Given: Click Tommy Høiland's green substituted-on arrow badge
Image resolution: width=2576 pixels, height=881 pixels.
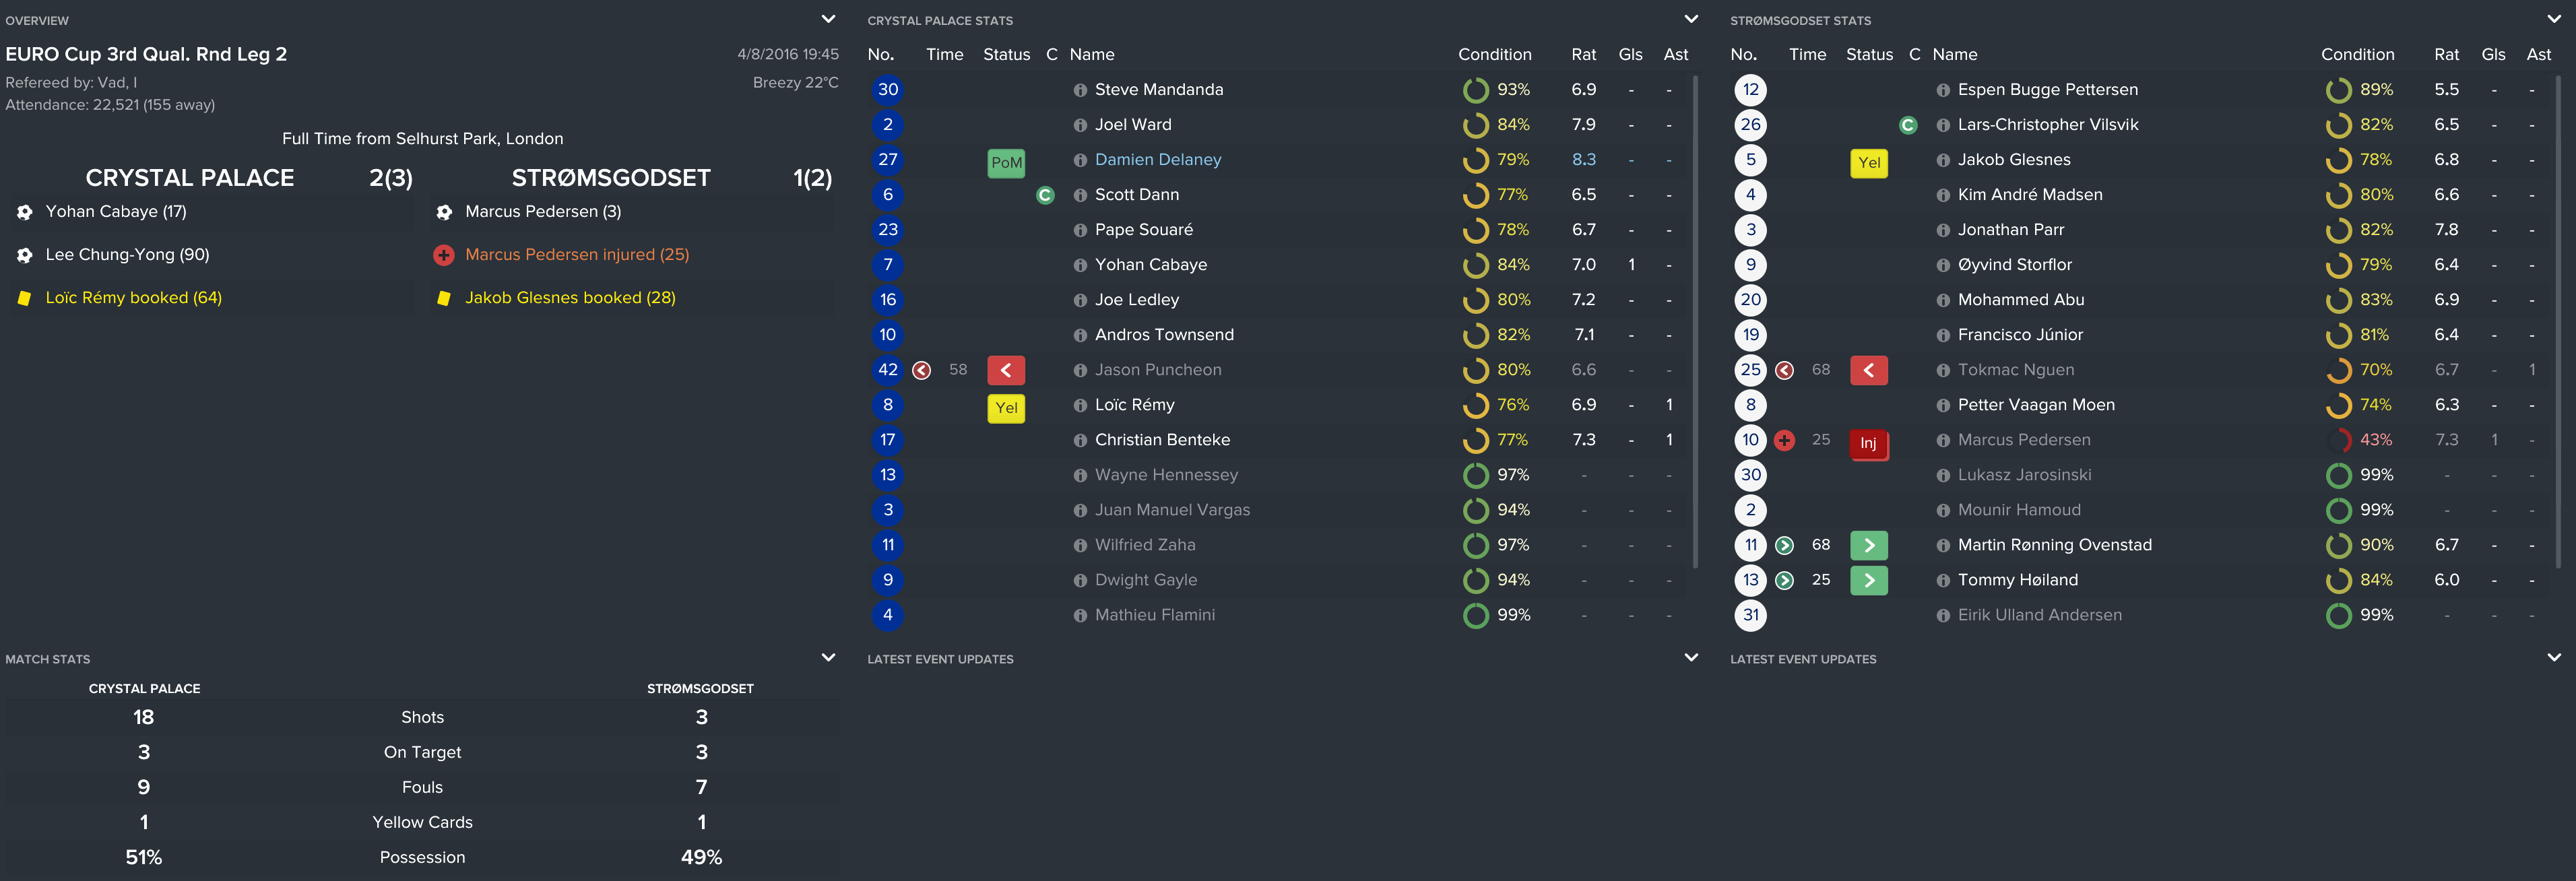Looking at the screenshot, I should click(x=1868, y=580).
